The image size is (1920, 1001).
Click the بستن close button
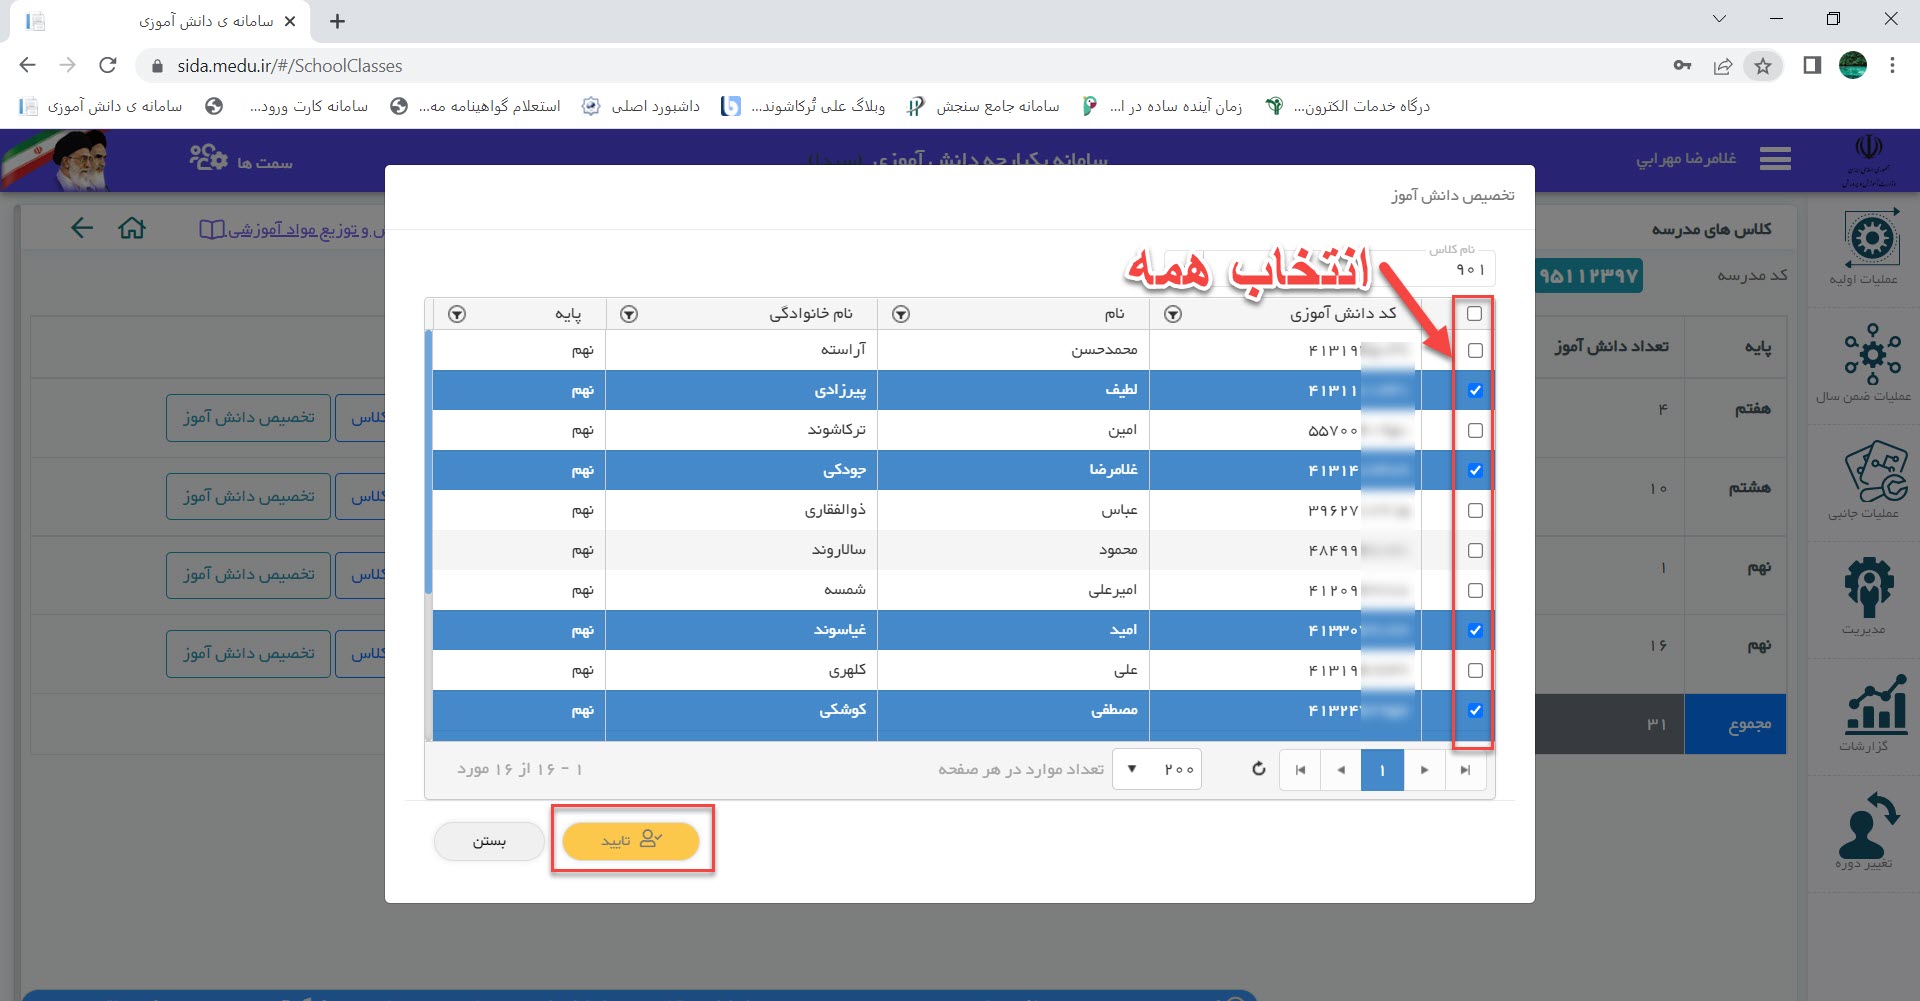coord(489,841)
